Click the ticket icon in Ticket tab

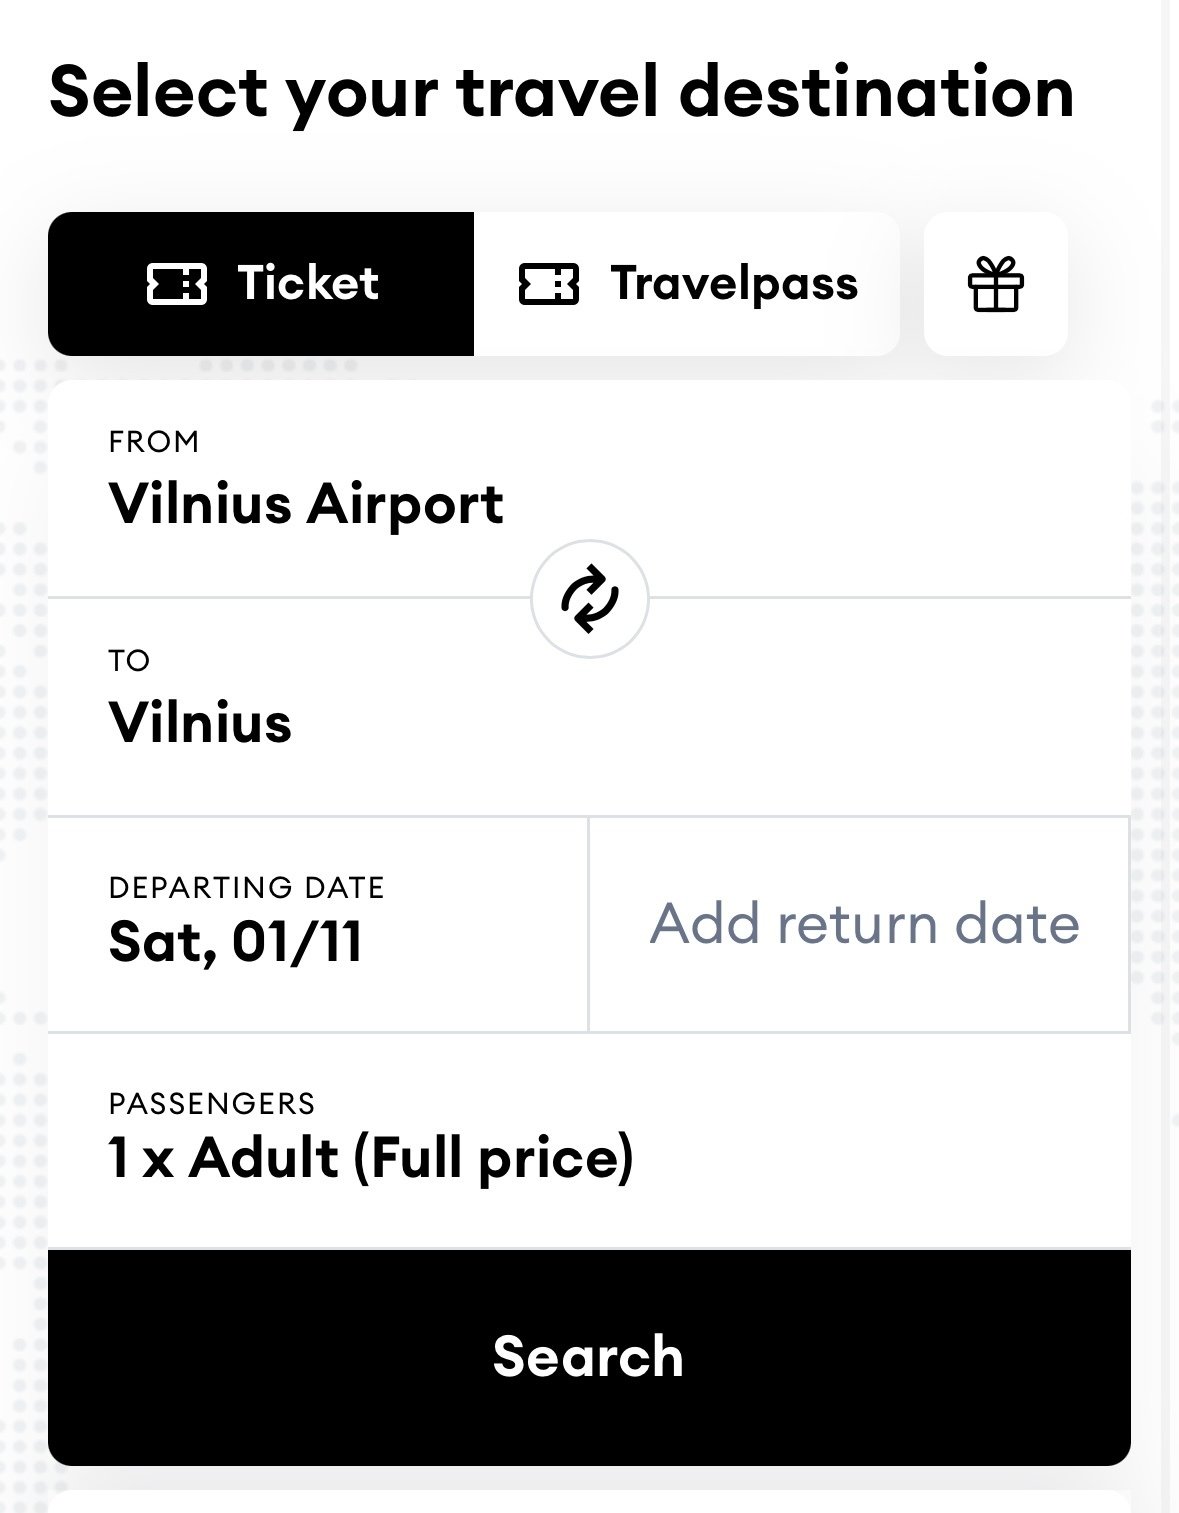(177, 284)
